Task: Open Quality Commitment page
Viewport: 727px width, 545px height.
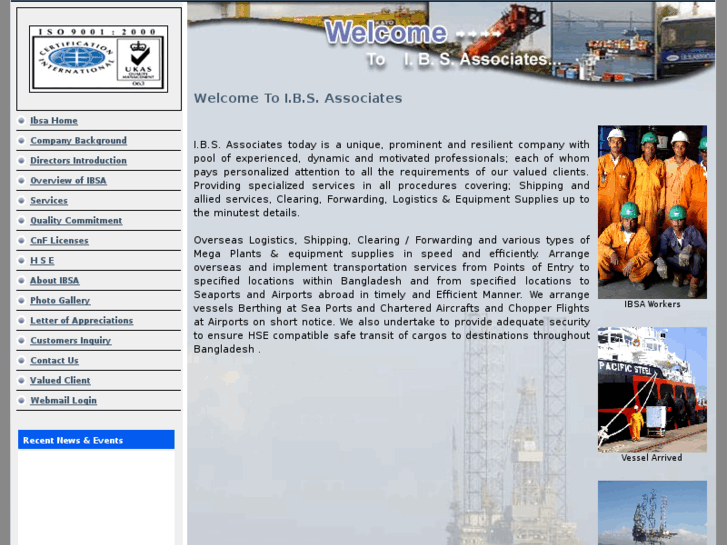Action: coord(76,220)
